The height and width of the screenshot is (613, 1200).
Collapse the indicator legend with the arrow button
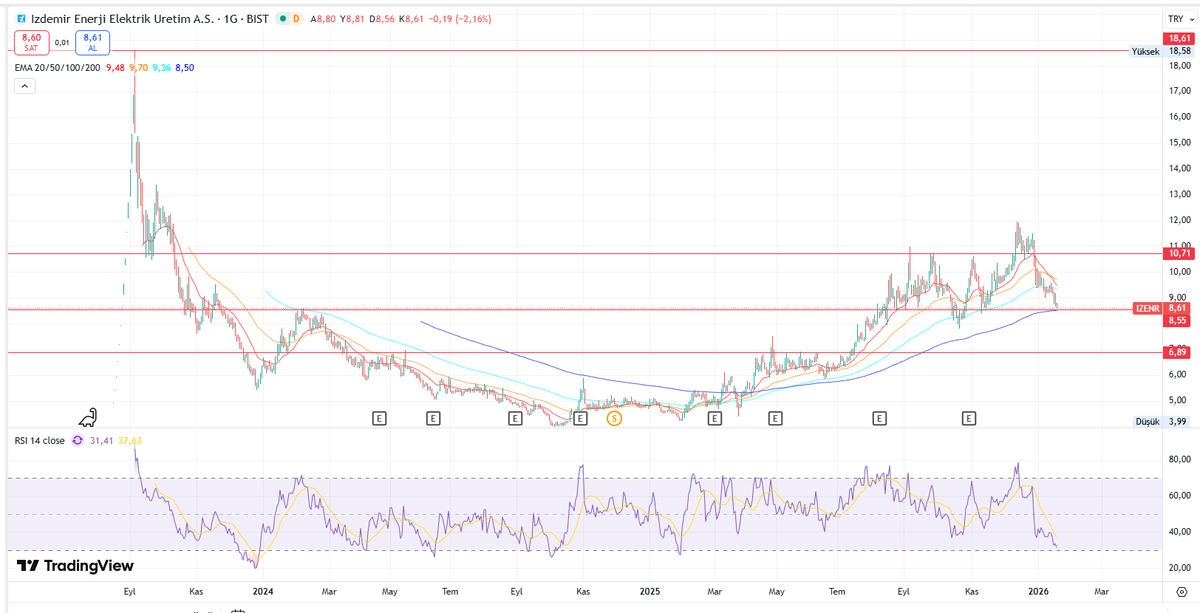click(24, 86)
